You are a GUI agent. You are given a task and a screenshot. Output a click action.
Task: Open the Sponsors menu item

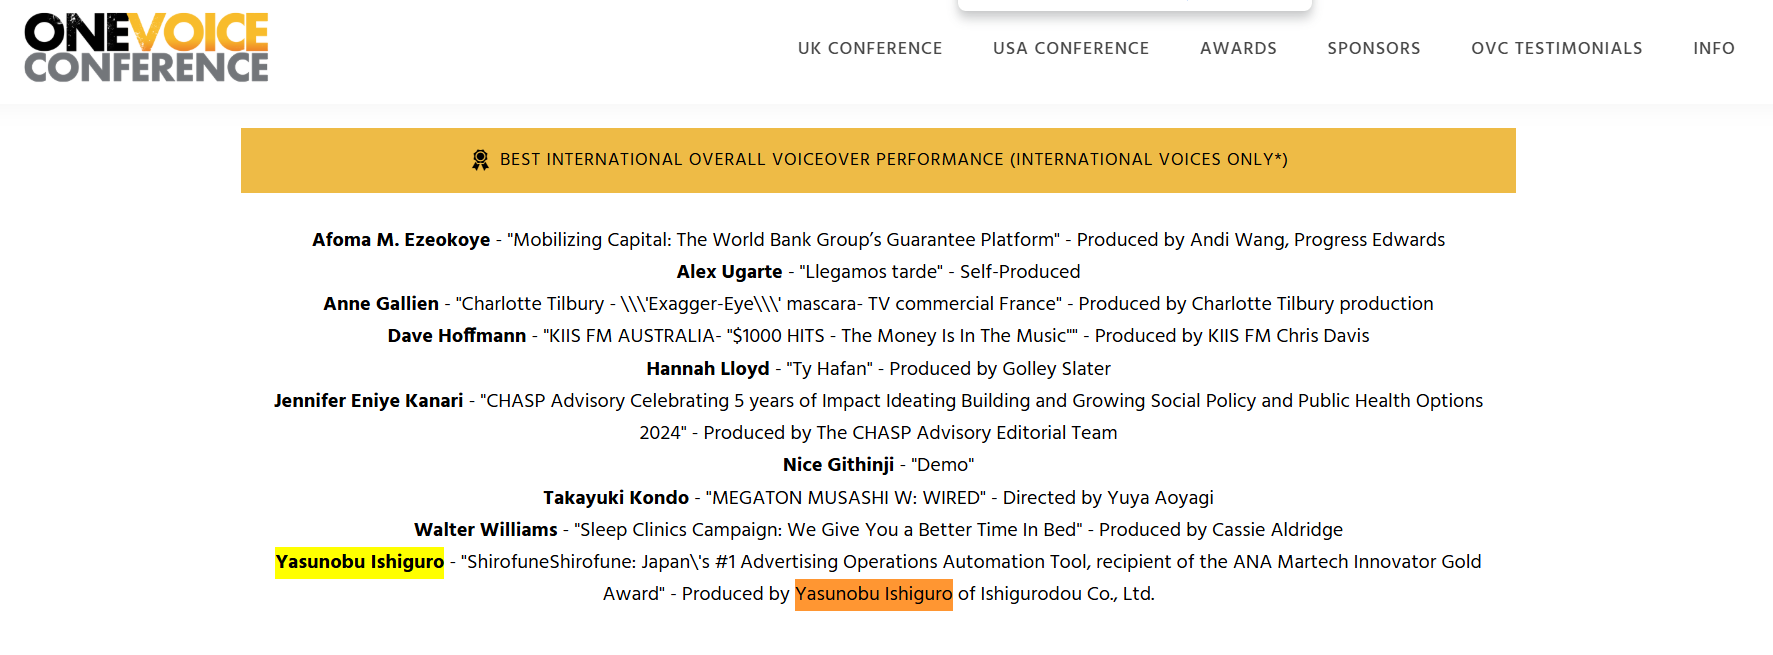[1374, 48]
